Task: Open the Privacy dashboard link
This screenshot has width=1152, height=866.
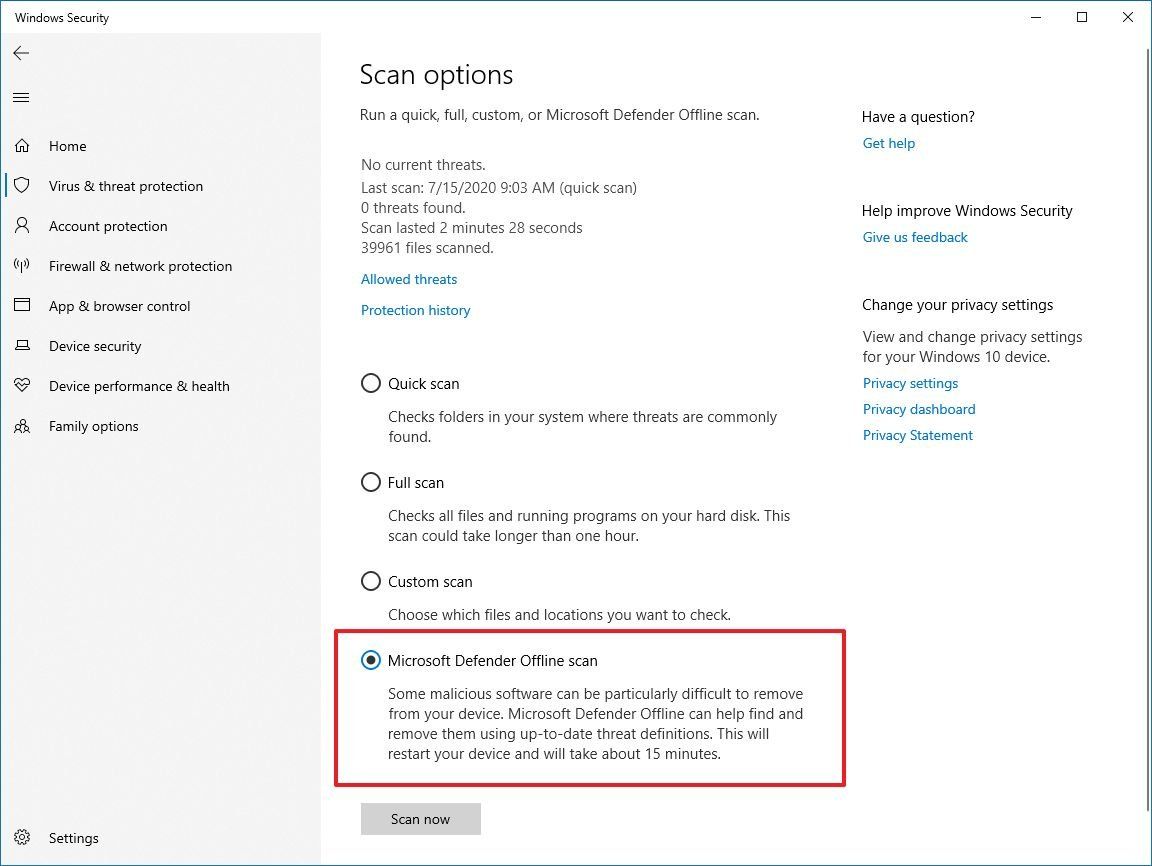Action: click(919, 409)
